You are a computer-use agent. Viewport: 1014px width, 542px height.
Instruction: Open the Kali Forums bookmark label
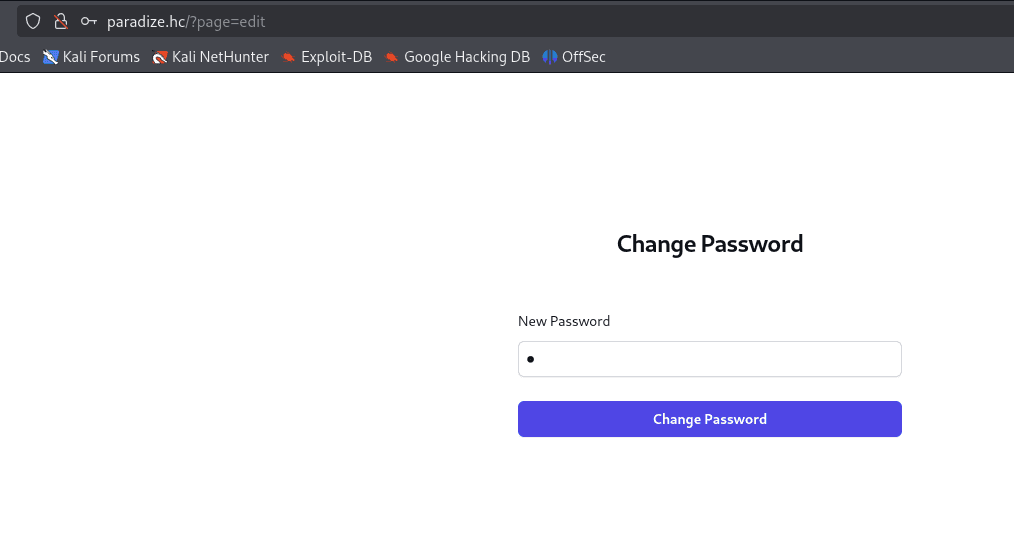click(101, 57)
